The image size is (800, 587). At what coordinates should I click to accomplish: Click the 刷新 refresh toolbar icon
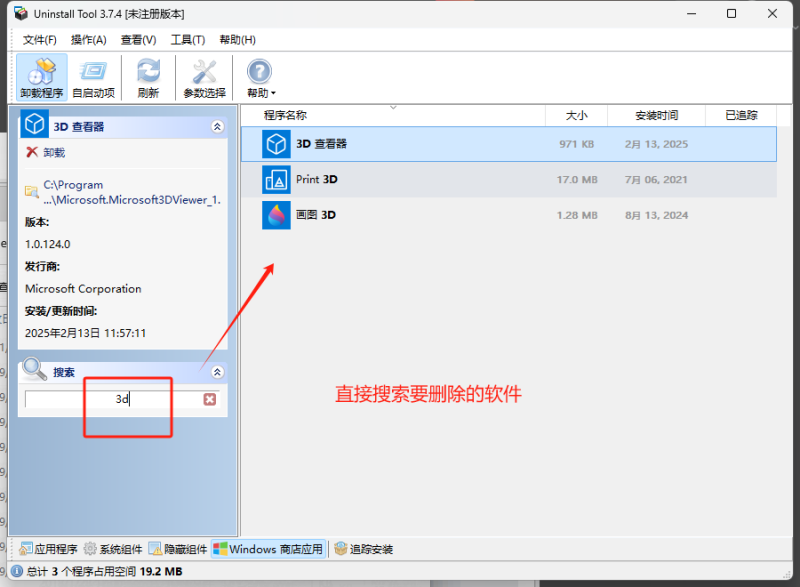click(148, 78)
